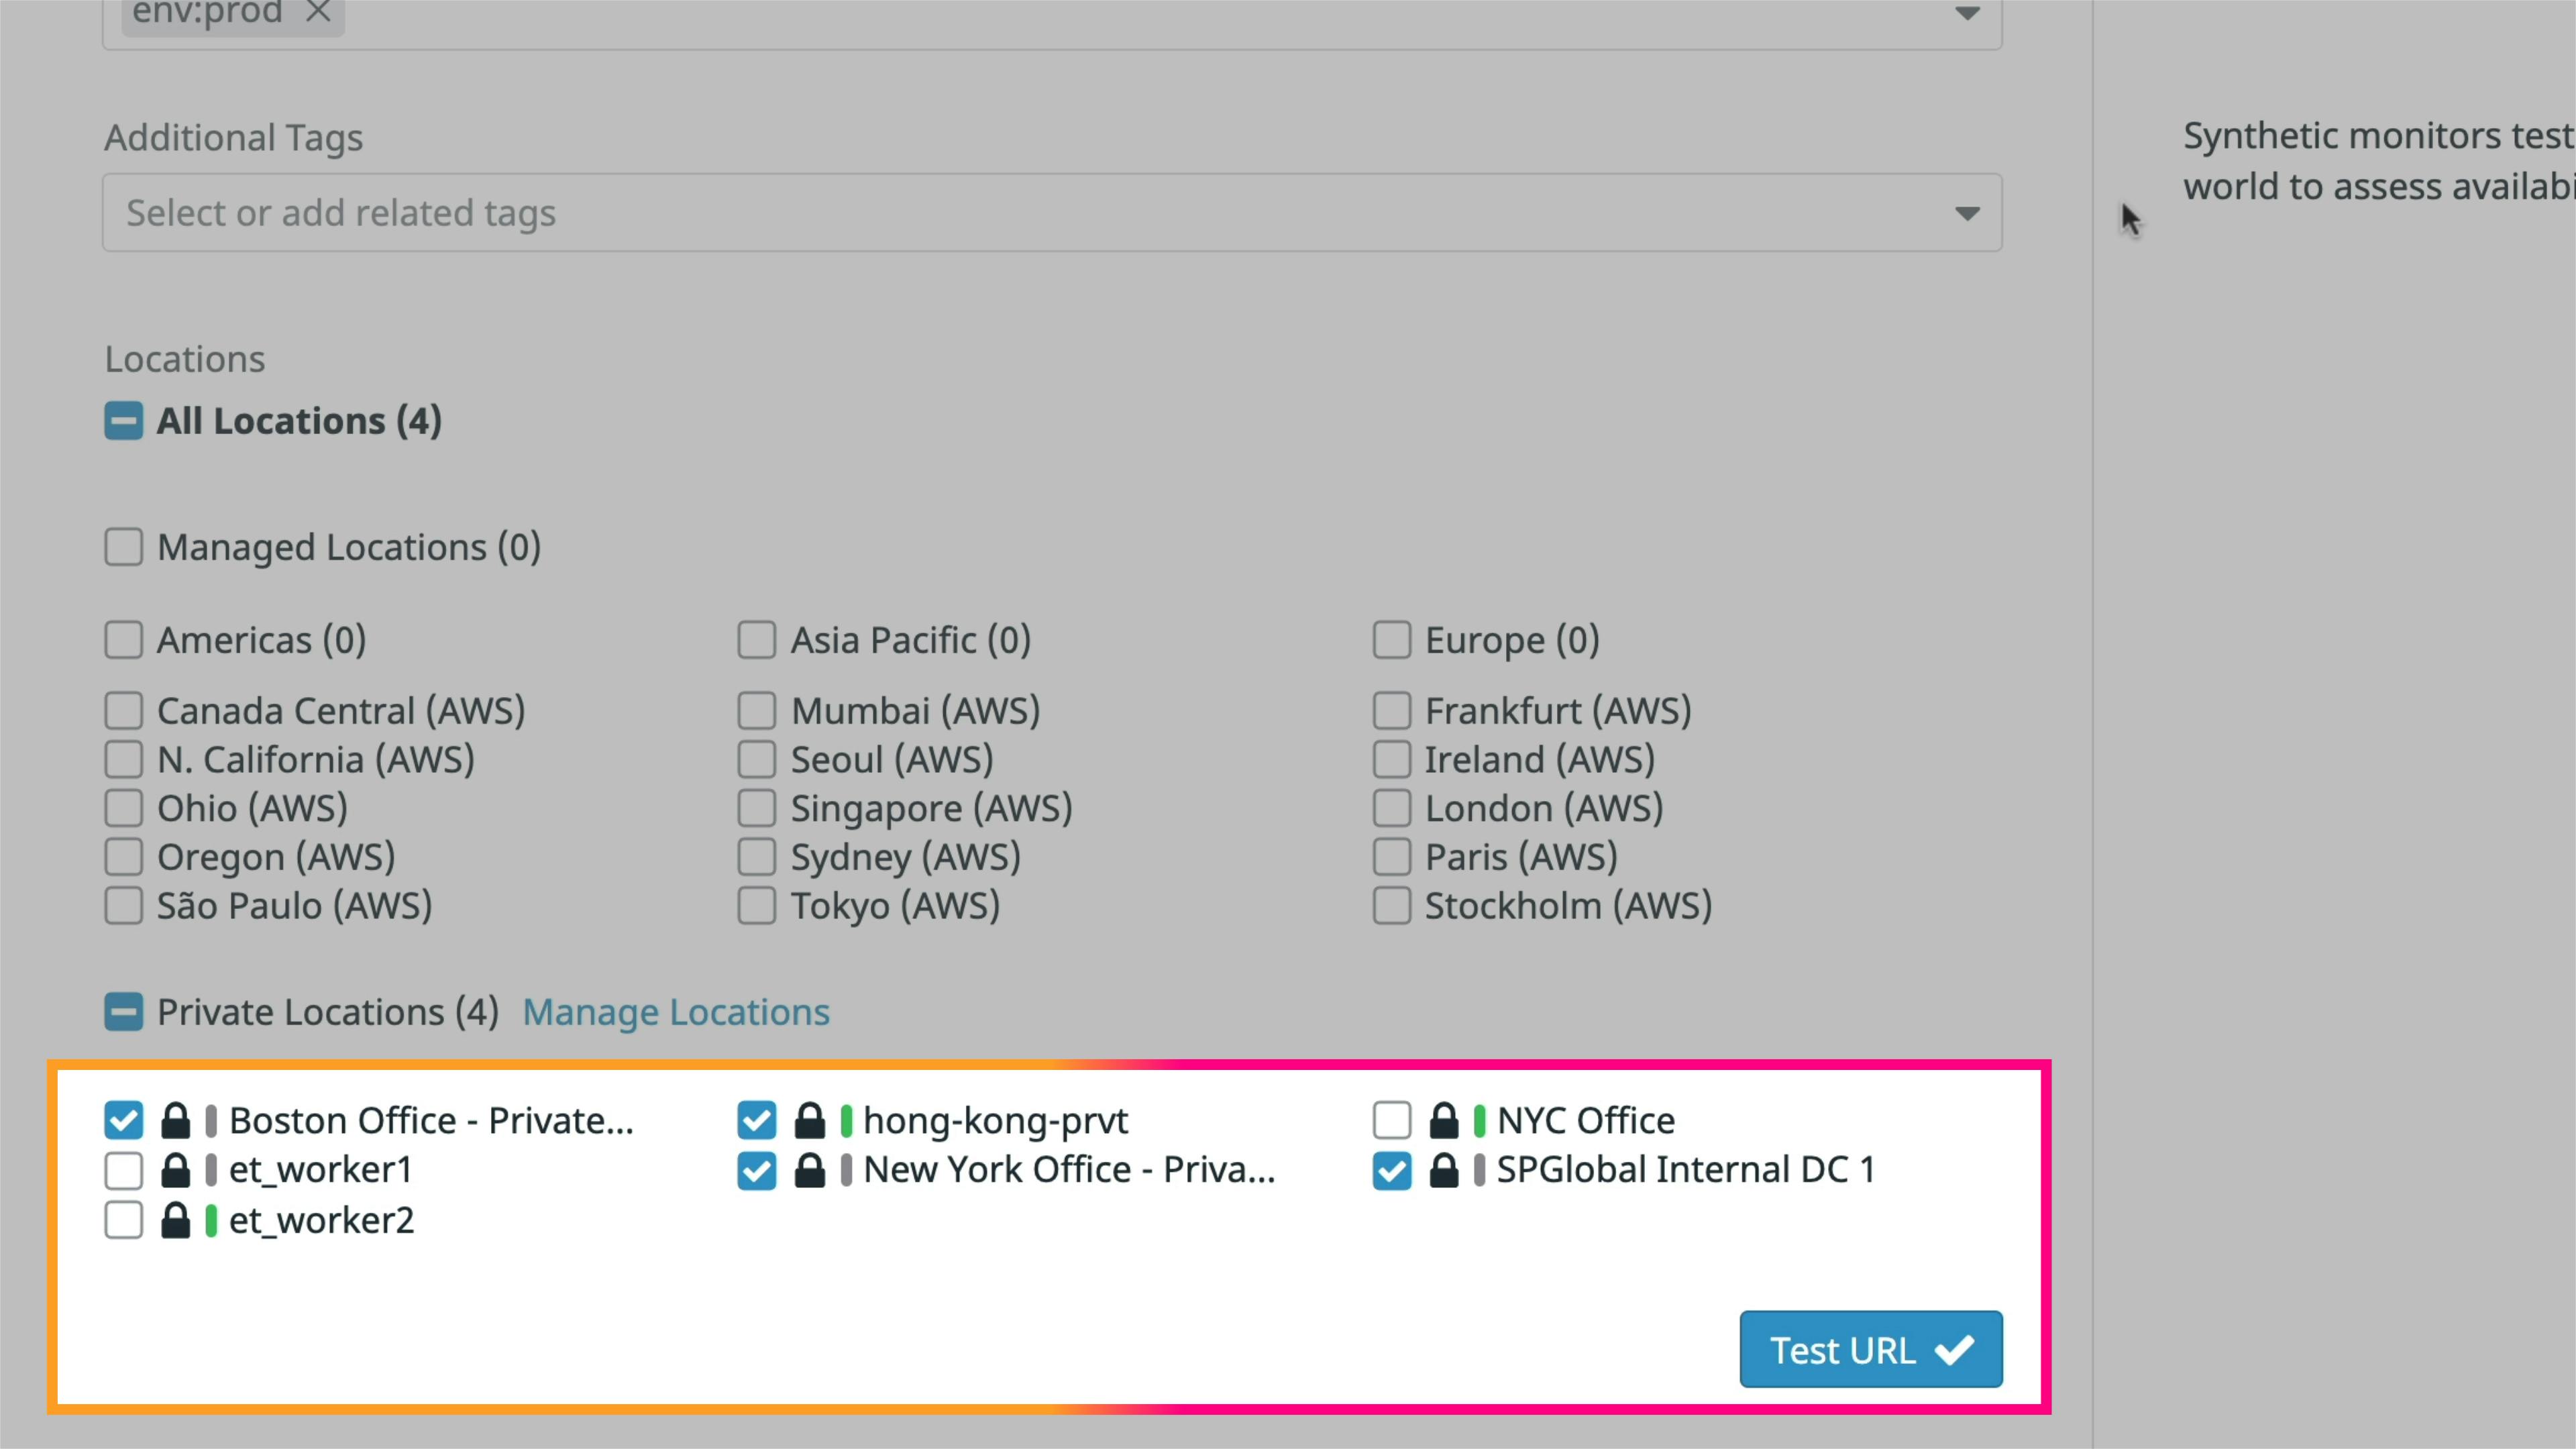
Task: Click the lock icon beside hong-kong-prvt
Action: (810, 1121)
